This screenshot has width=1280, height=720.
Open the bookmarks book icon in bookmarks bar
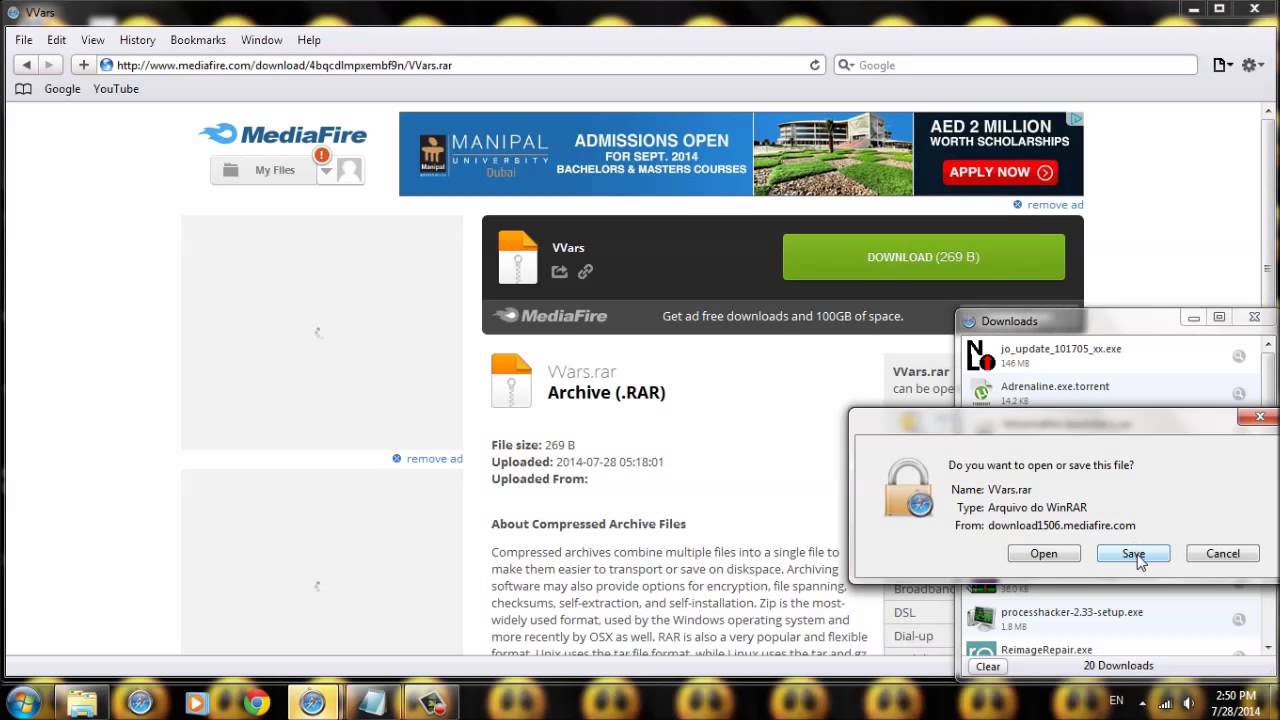[23, 89]
